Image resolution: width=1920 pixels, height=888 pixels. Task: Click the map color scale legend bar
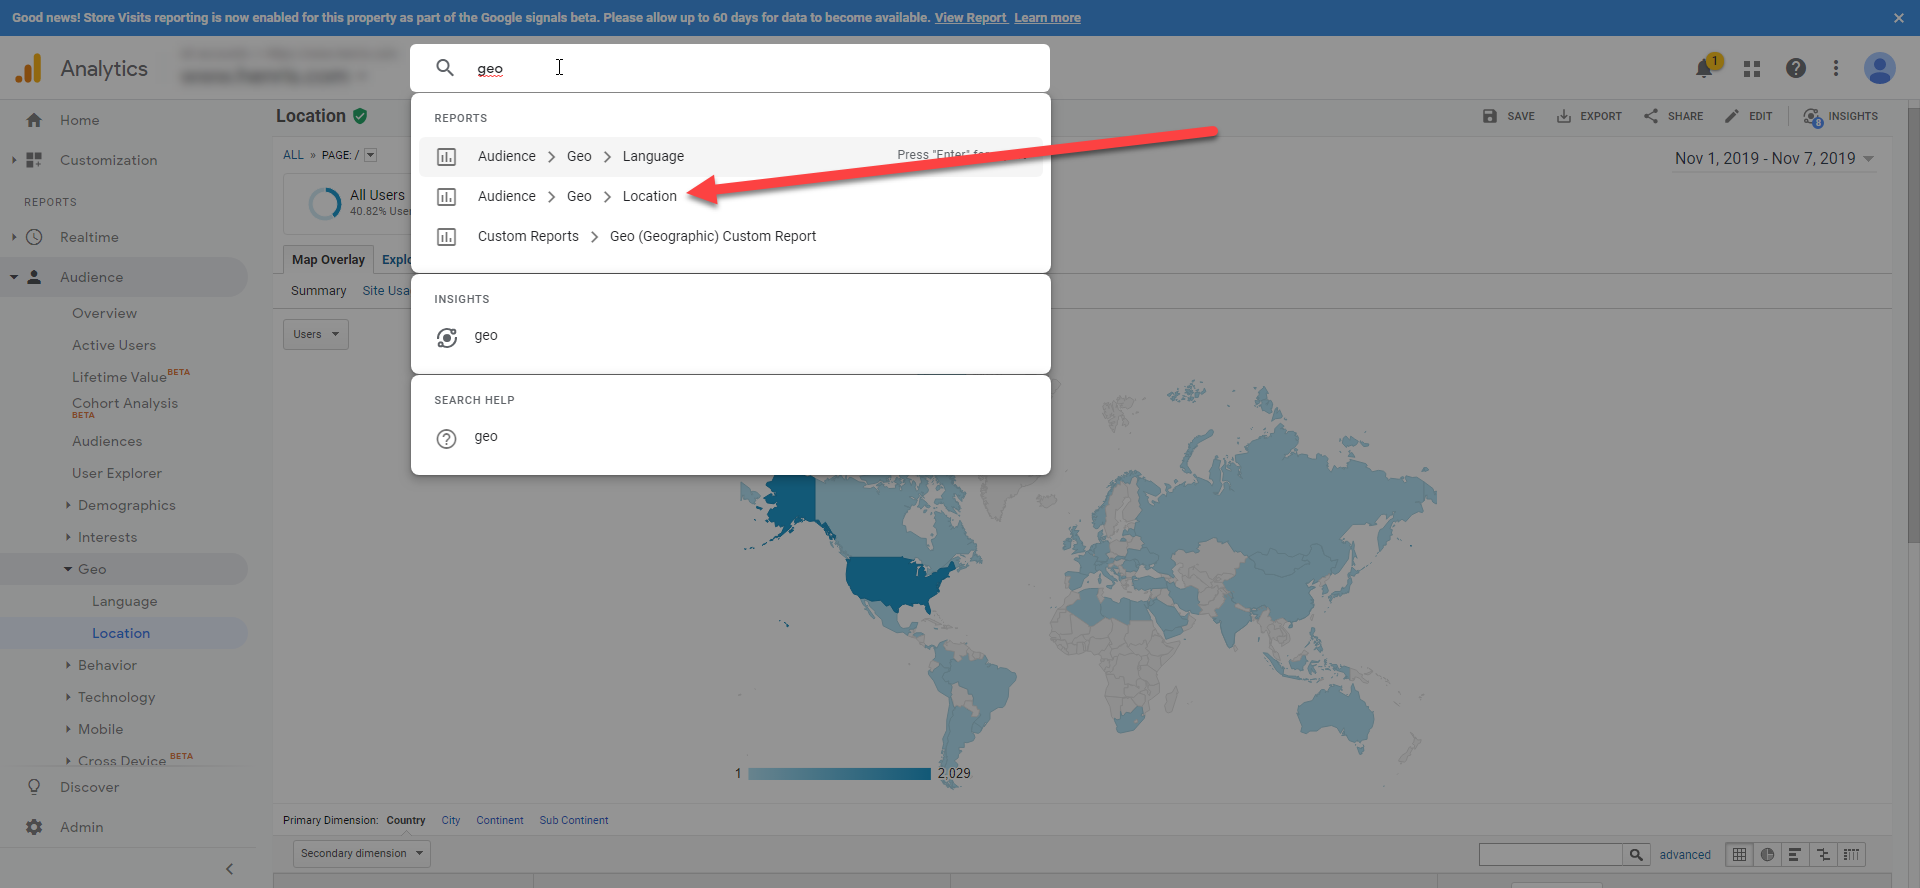pos(839,773)
